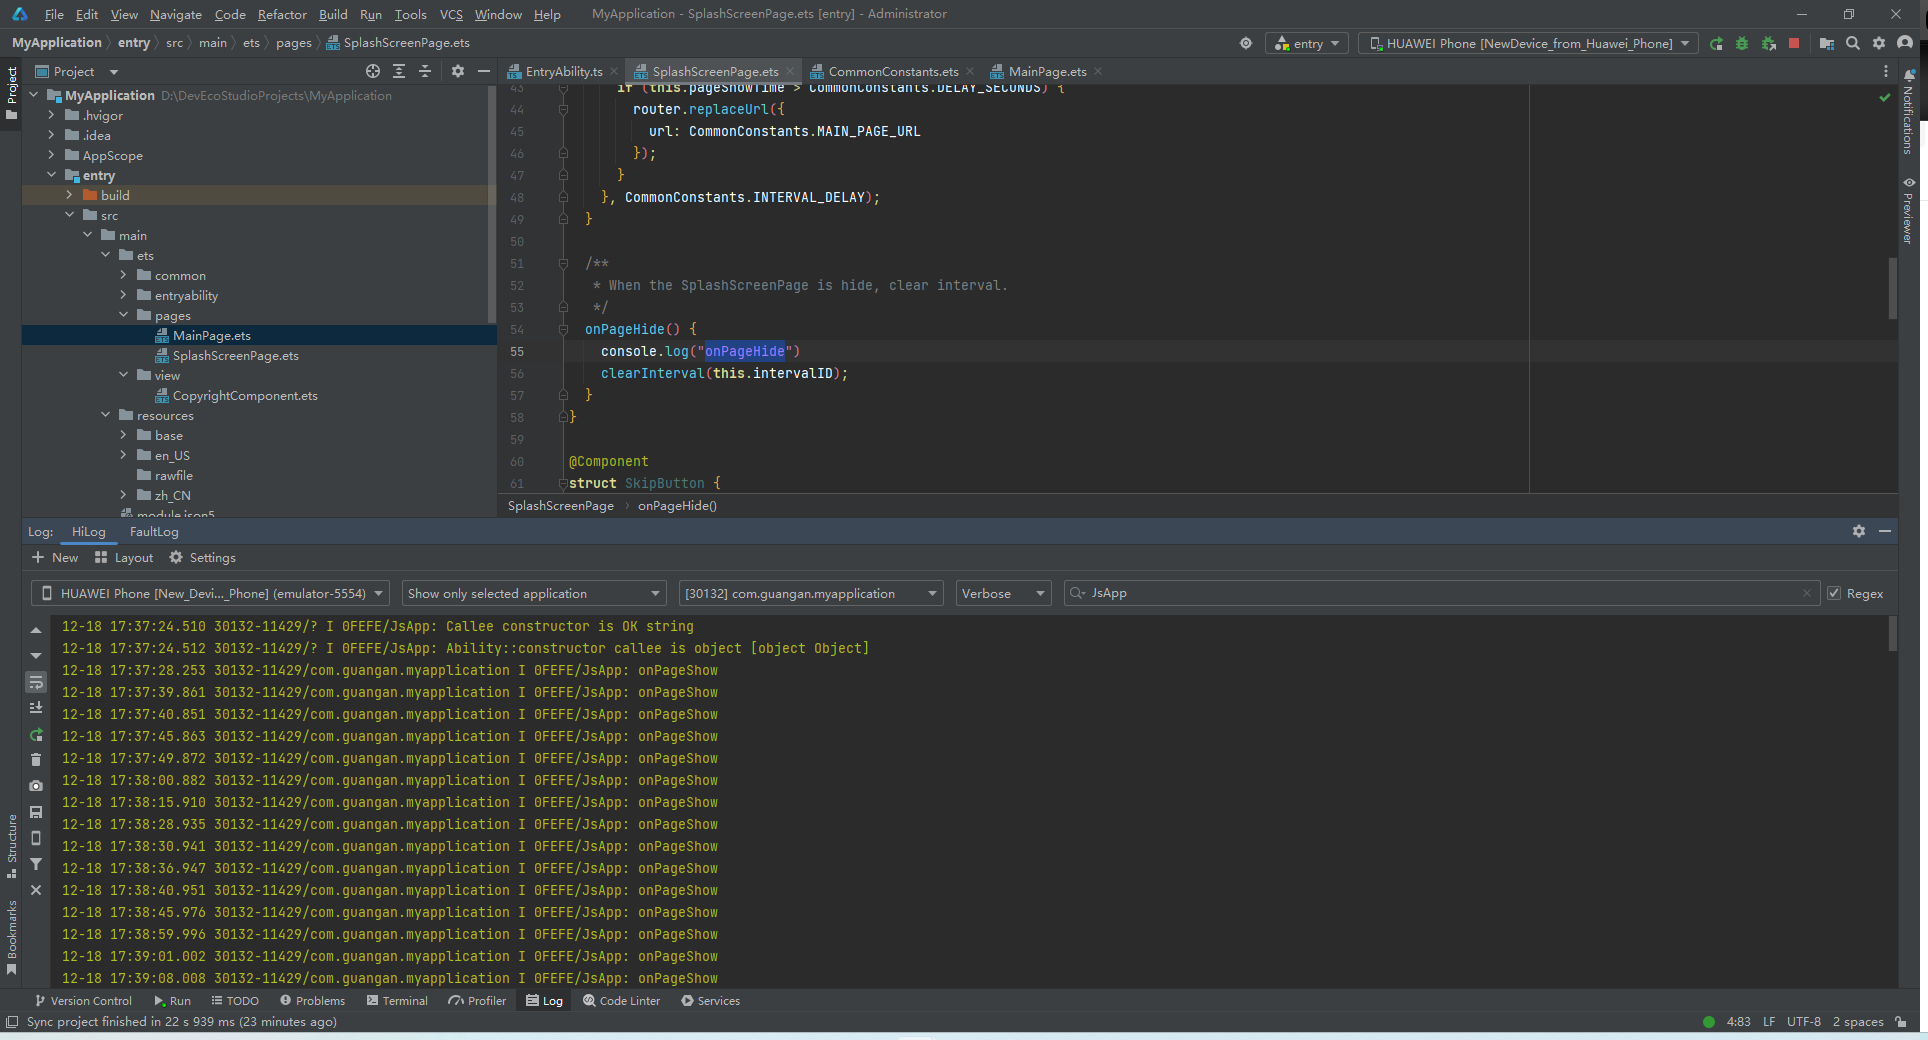Open Show only selected application dropdown
The width and height of the screenshot is (1928, 1040).
[x=534, y=593]
